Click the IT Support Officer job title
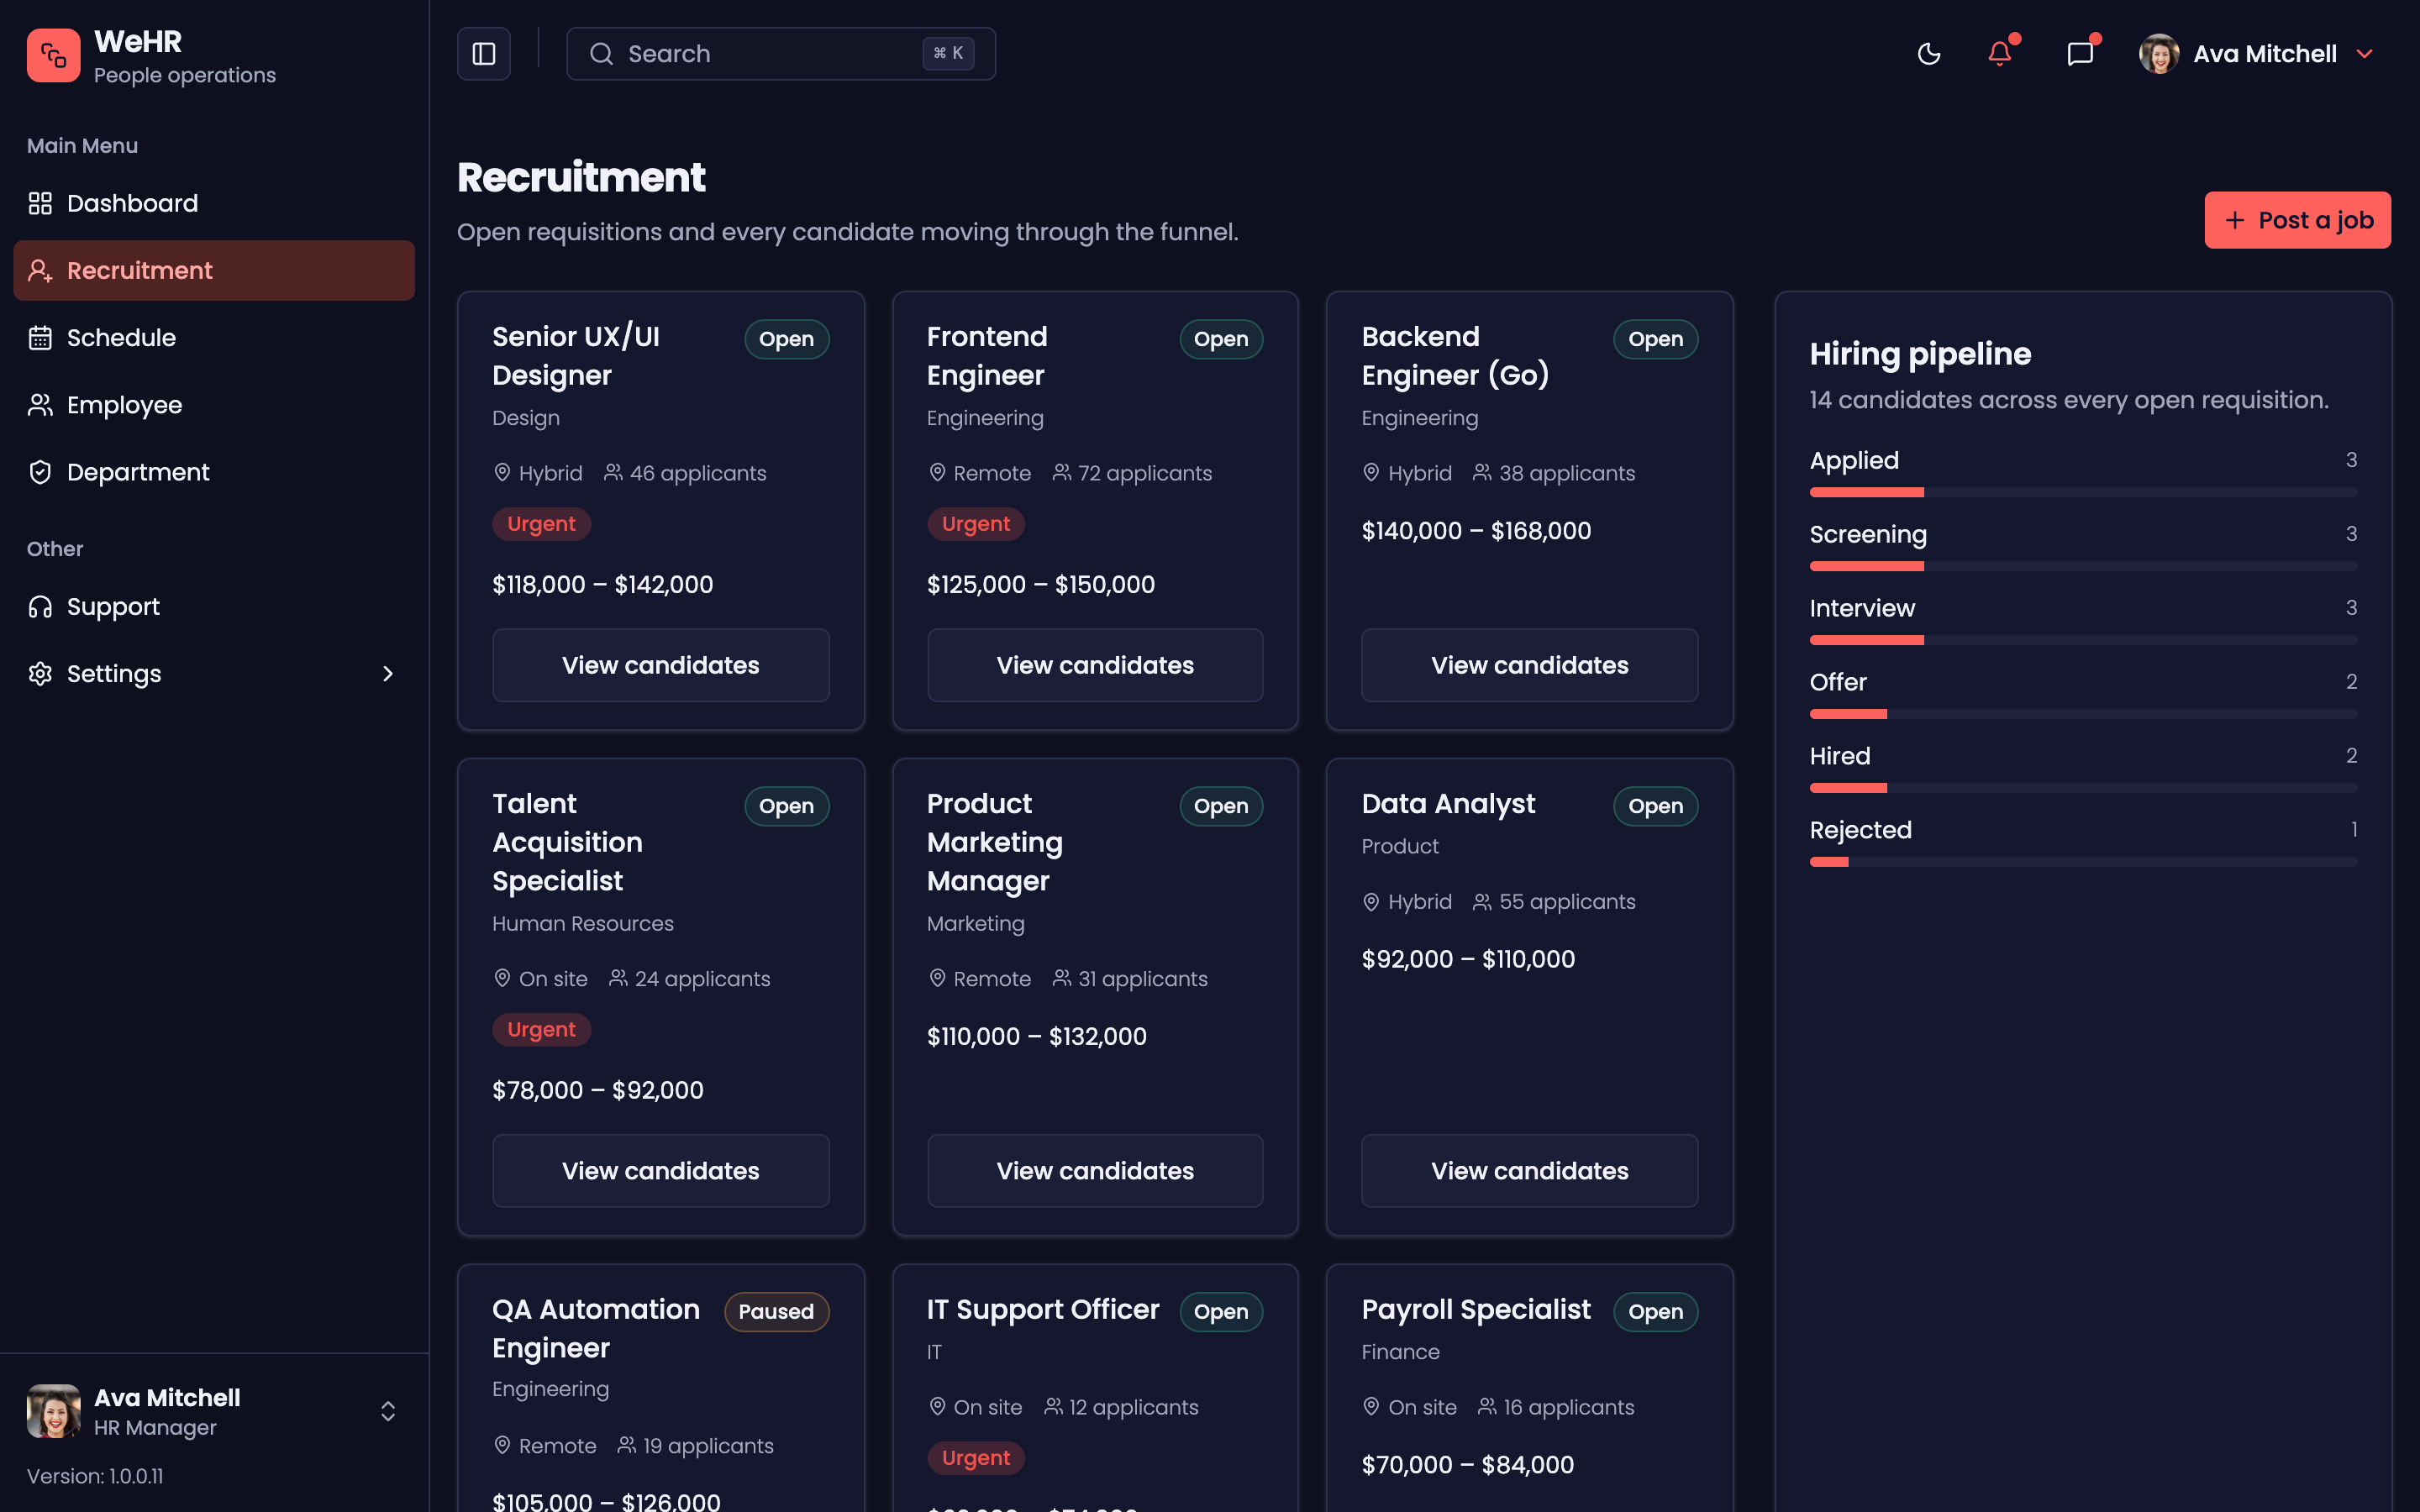This screenshot has height=1512, width=2420. pyautogui.click(x=1043, y=1309)
